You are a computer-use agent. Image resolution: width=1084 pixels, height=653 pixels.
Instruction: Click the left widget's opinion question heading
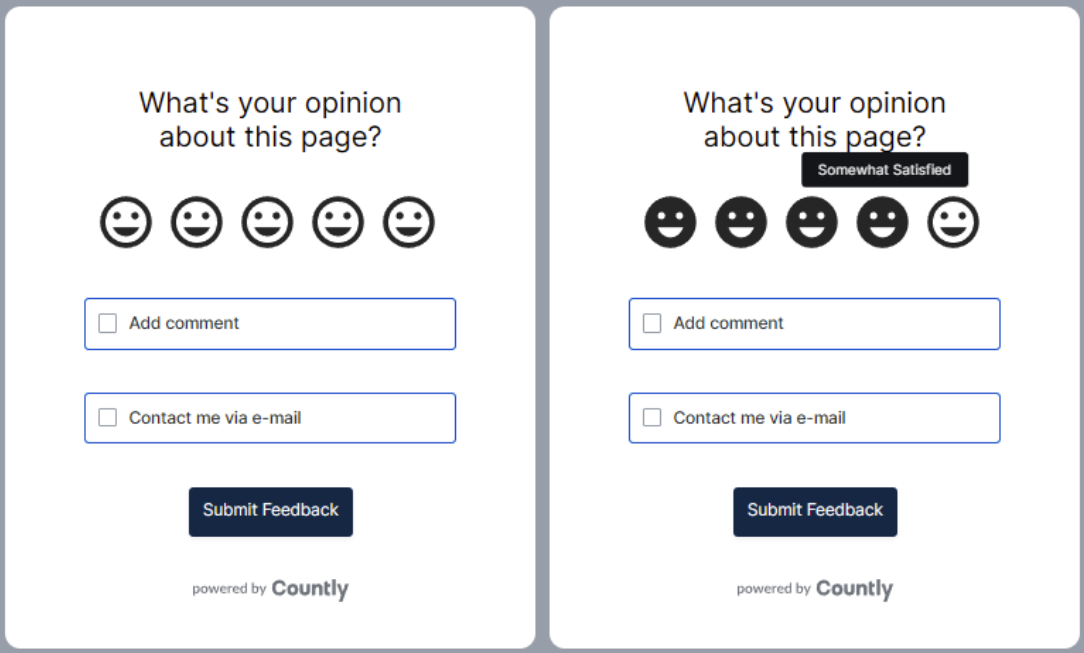pos(270,120)
